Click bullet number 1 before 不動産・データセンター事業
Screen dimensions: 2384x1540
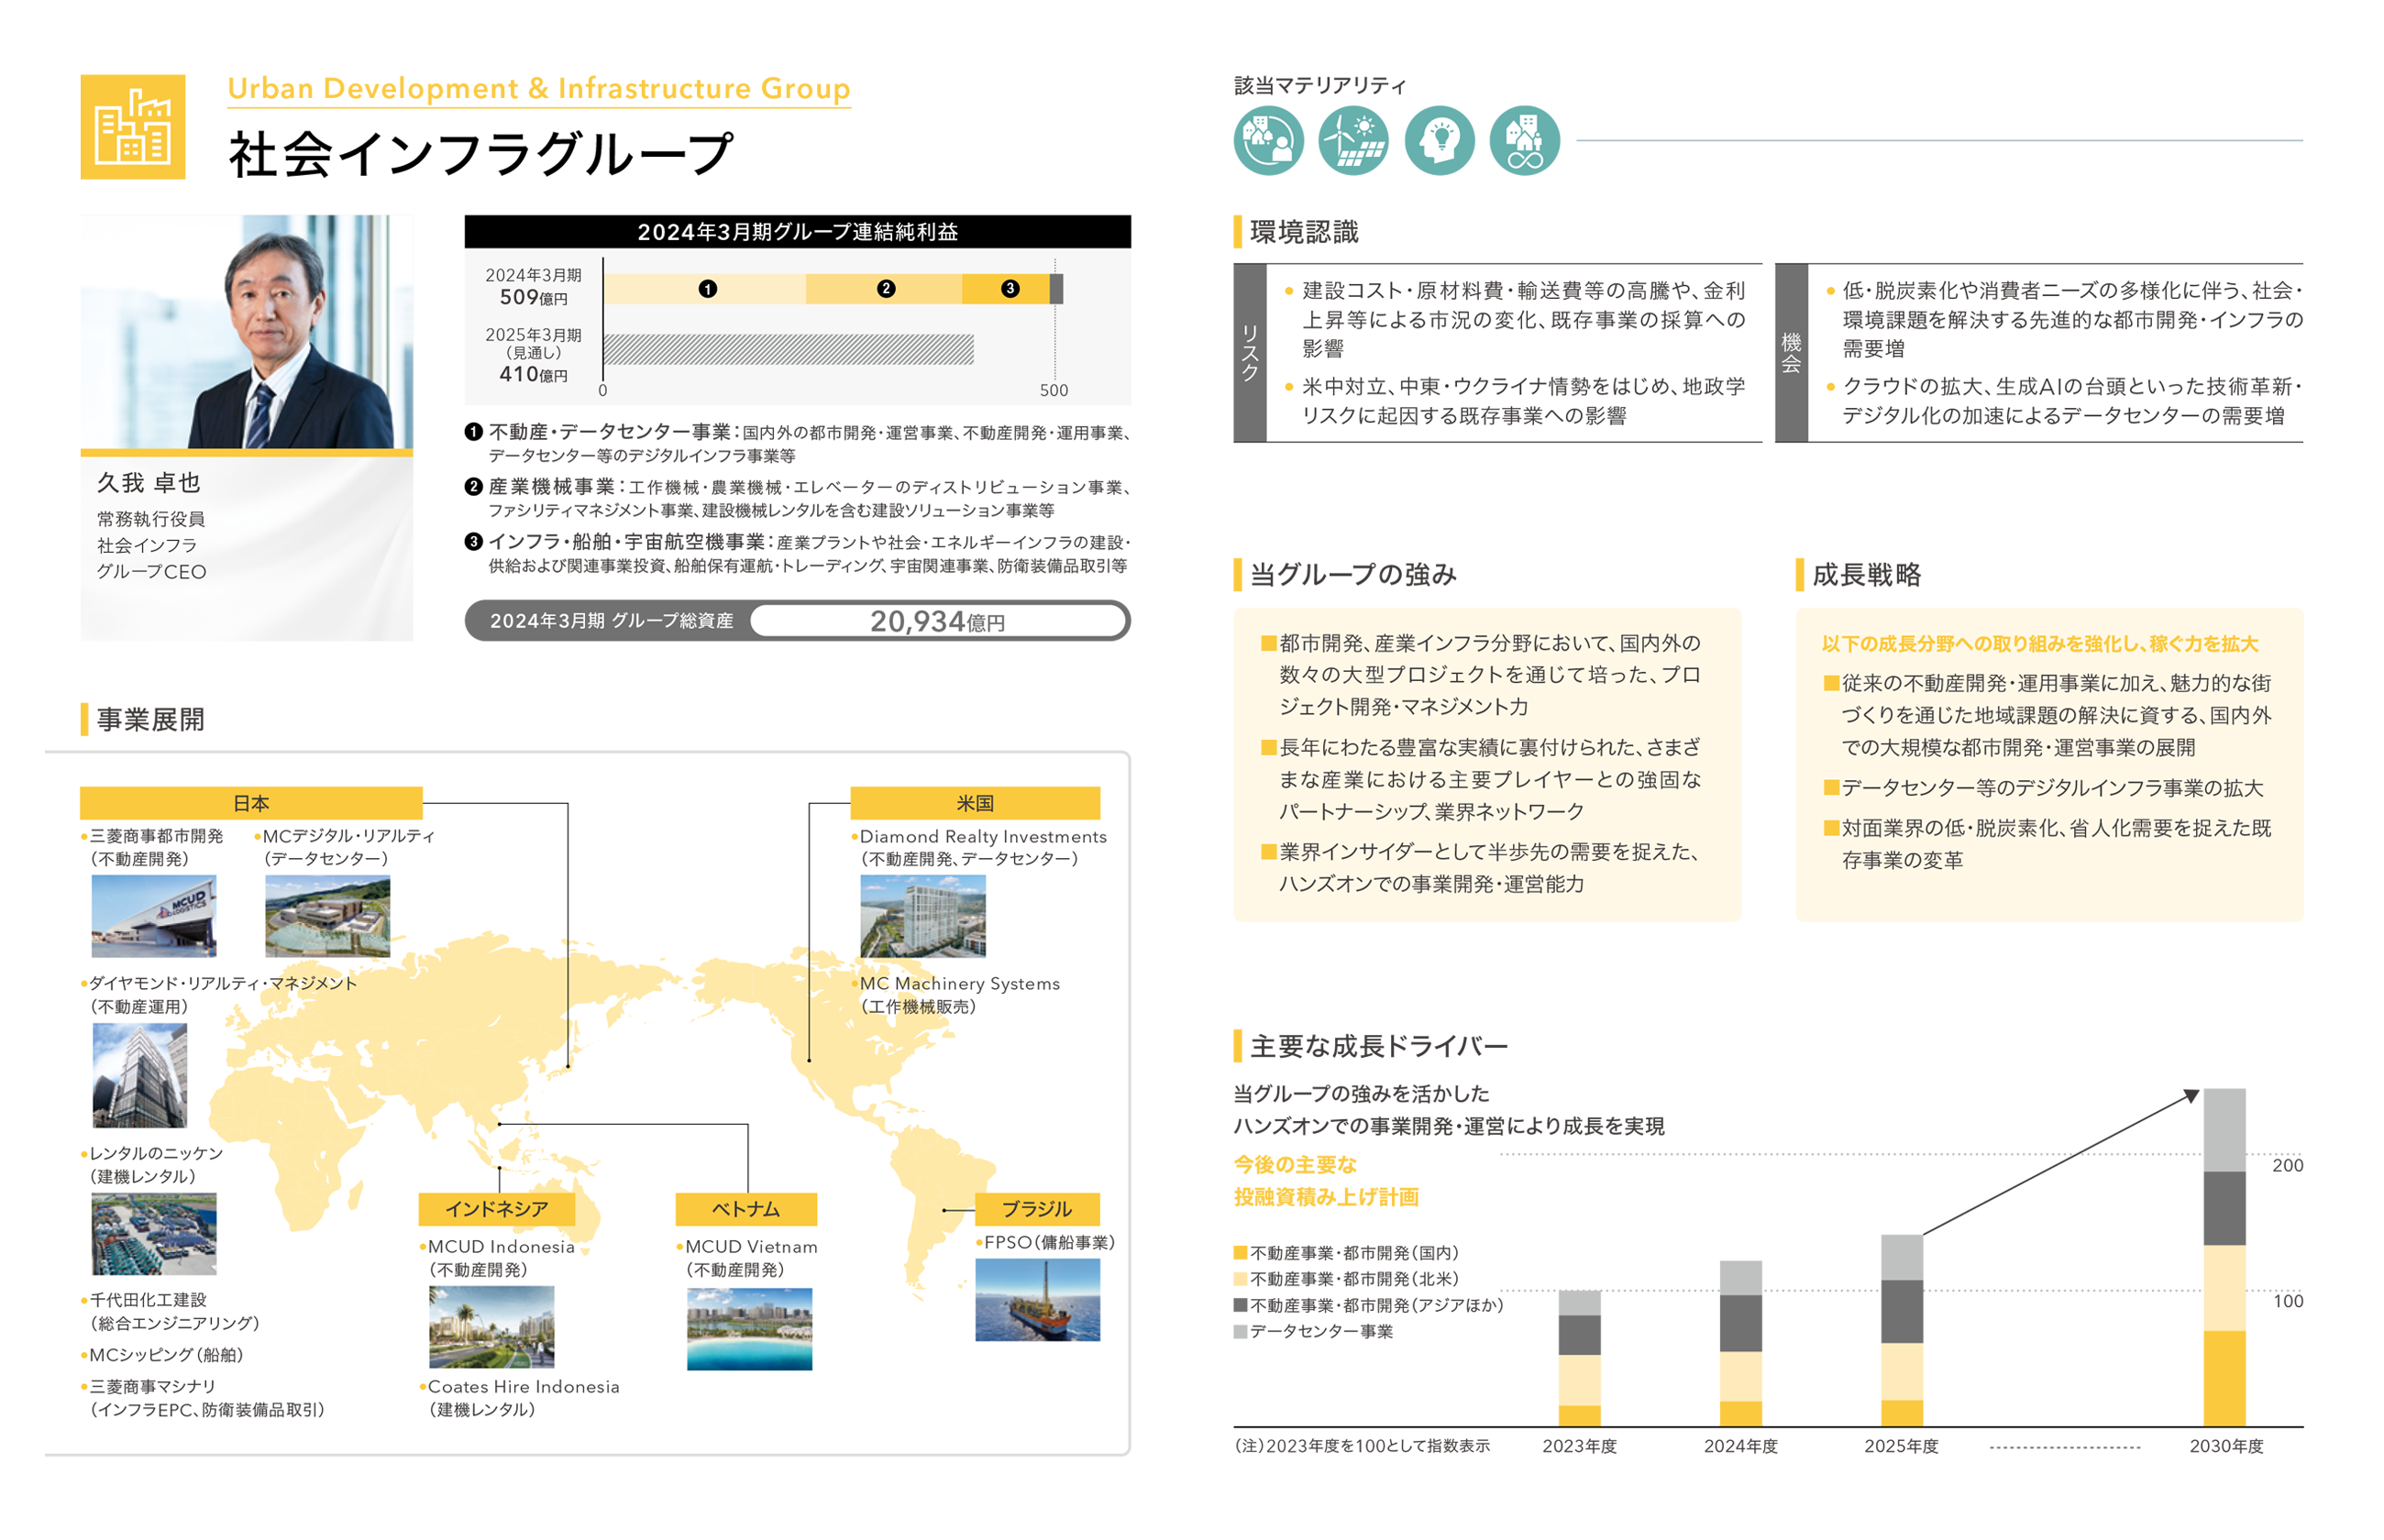(x=473, y=432)
